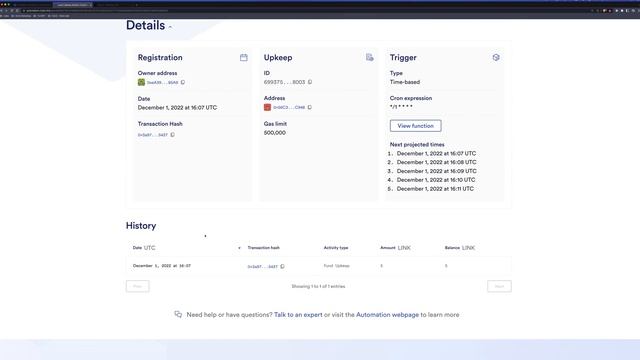640x360 pixels.
Task: Copy the History row transaction hash
Action: coord(282,267)
